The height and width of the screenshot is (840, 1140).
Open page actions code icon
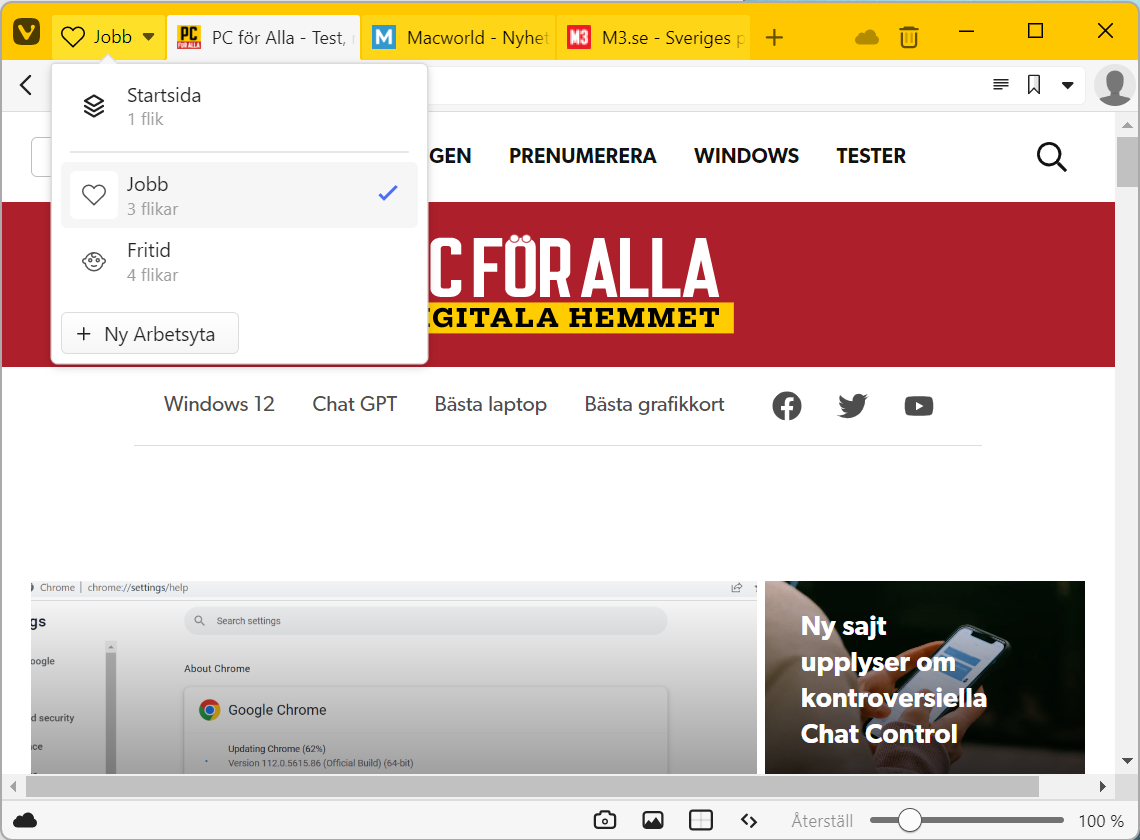(x=749, y=820)
